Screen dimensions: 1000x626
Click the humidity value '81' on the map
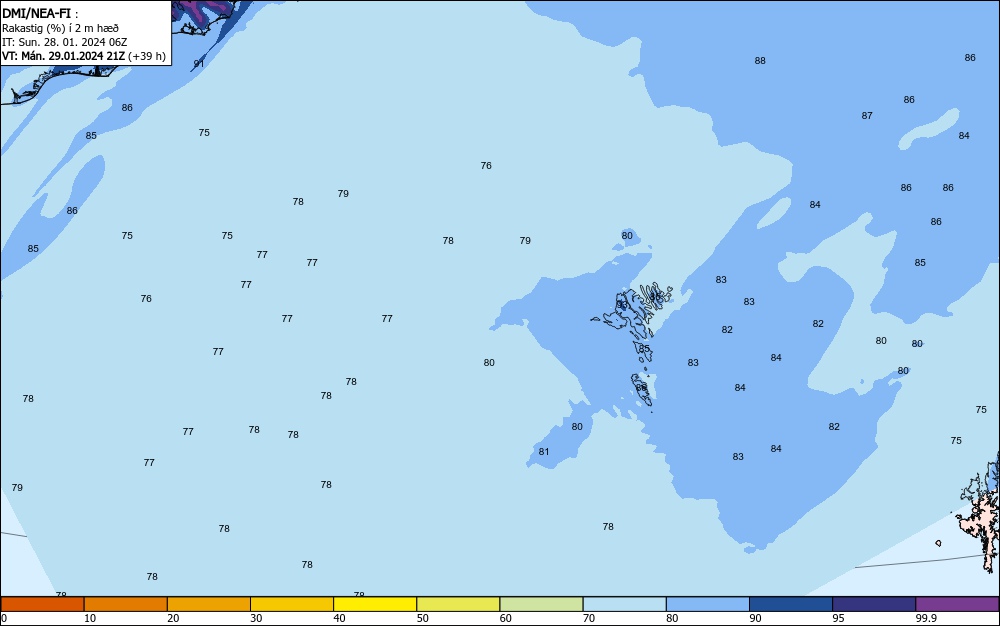[x=543, y=451]
